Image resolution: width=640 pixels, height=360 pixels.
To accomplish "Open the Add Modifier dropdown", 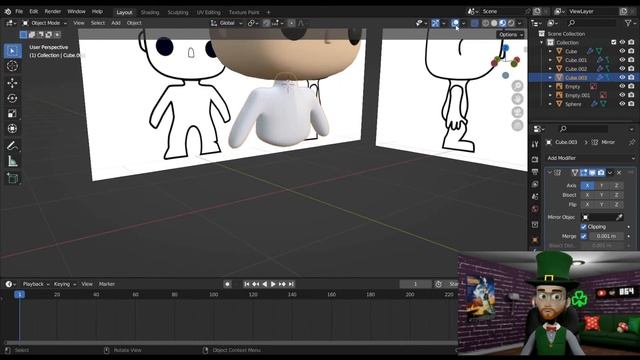I will pyautogui.click(x=591, y=158).
